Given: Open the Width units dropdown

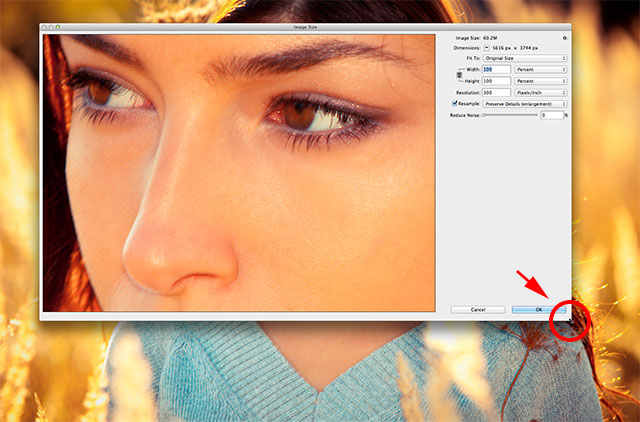Looking at the screenshot, I should tap(541, 69).
